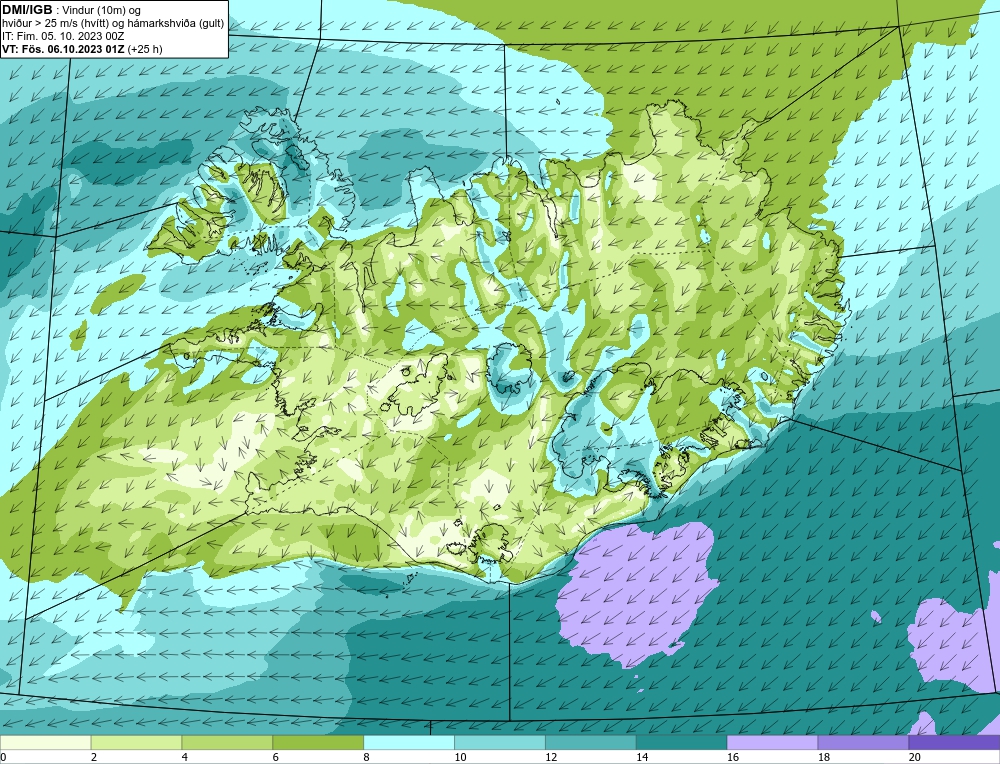Select the medium purple 18–20 m/s legend swatch

point(864,742)
